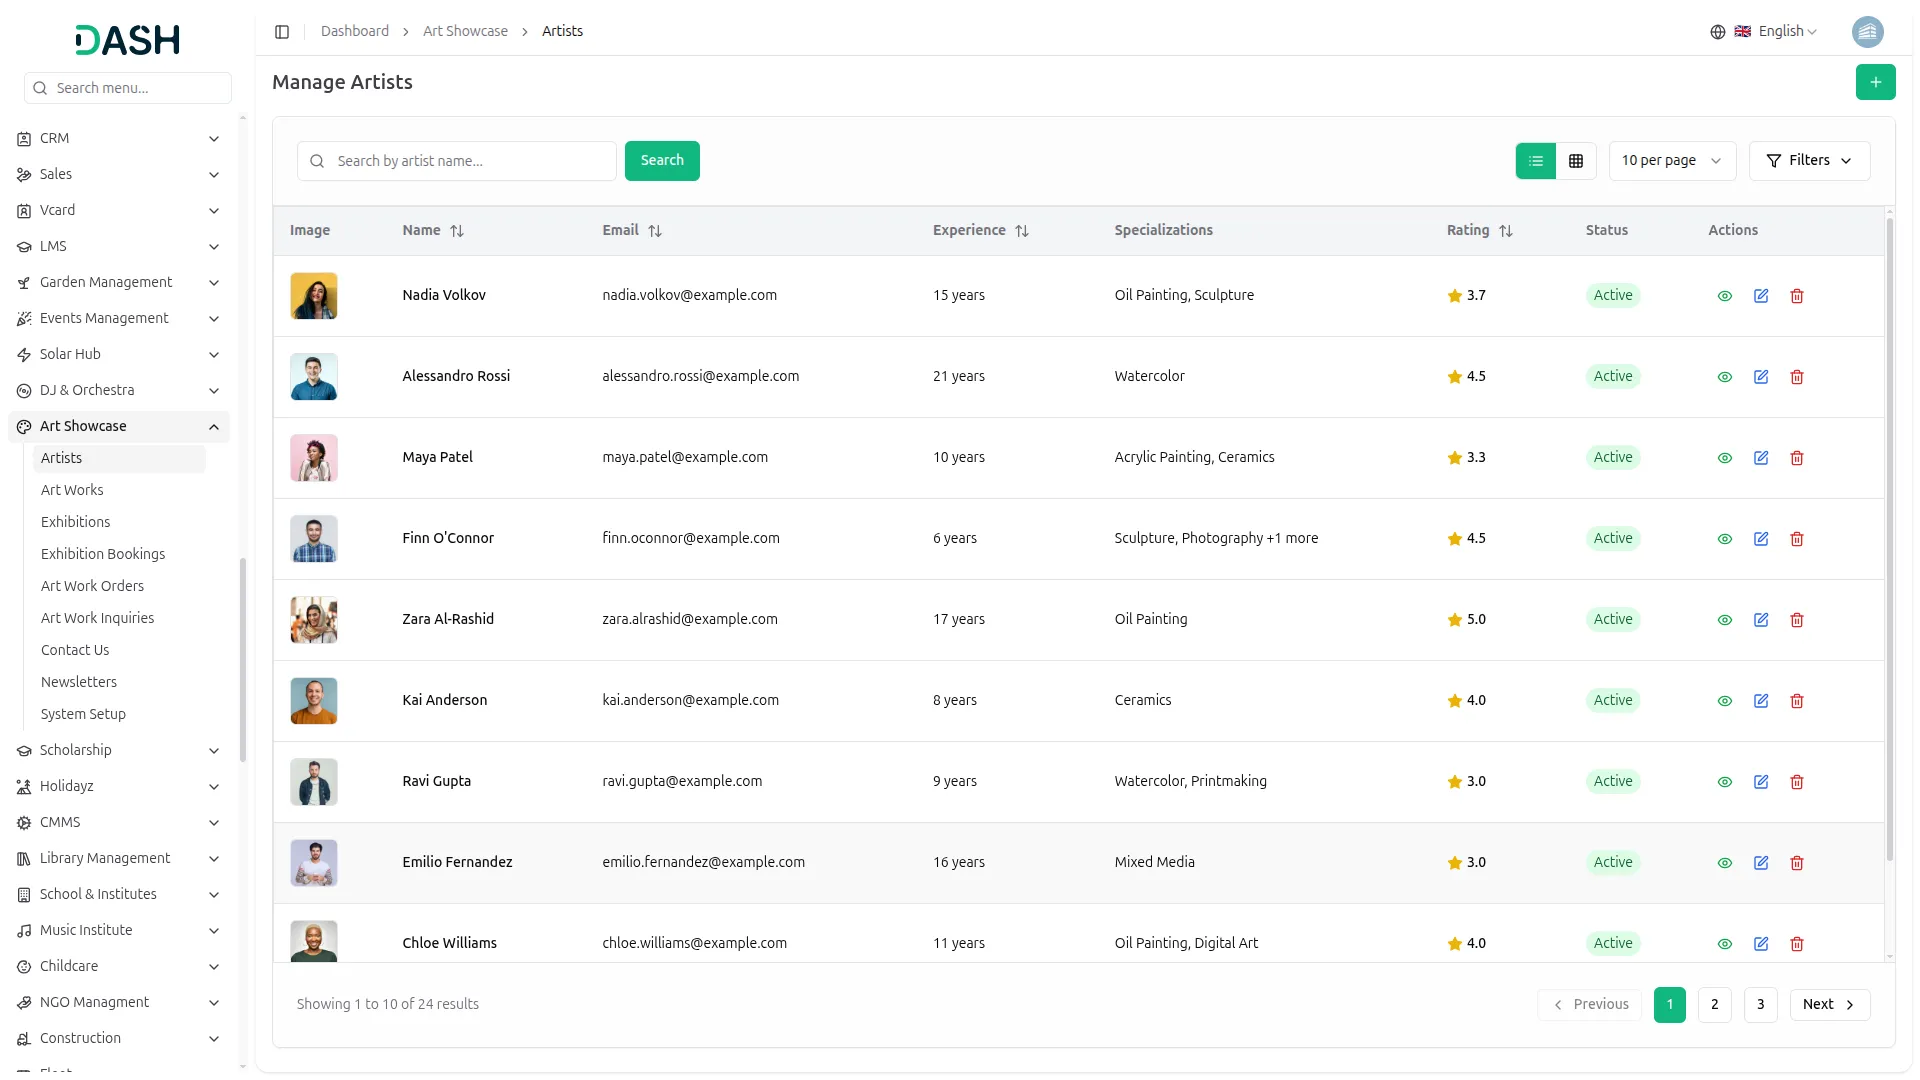The width and height of the screenshot is (1920, 1080).
Task: Delete Nadia Volkov's artist record
Action: click(x=1797, y=296)
